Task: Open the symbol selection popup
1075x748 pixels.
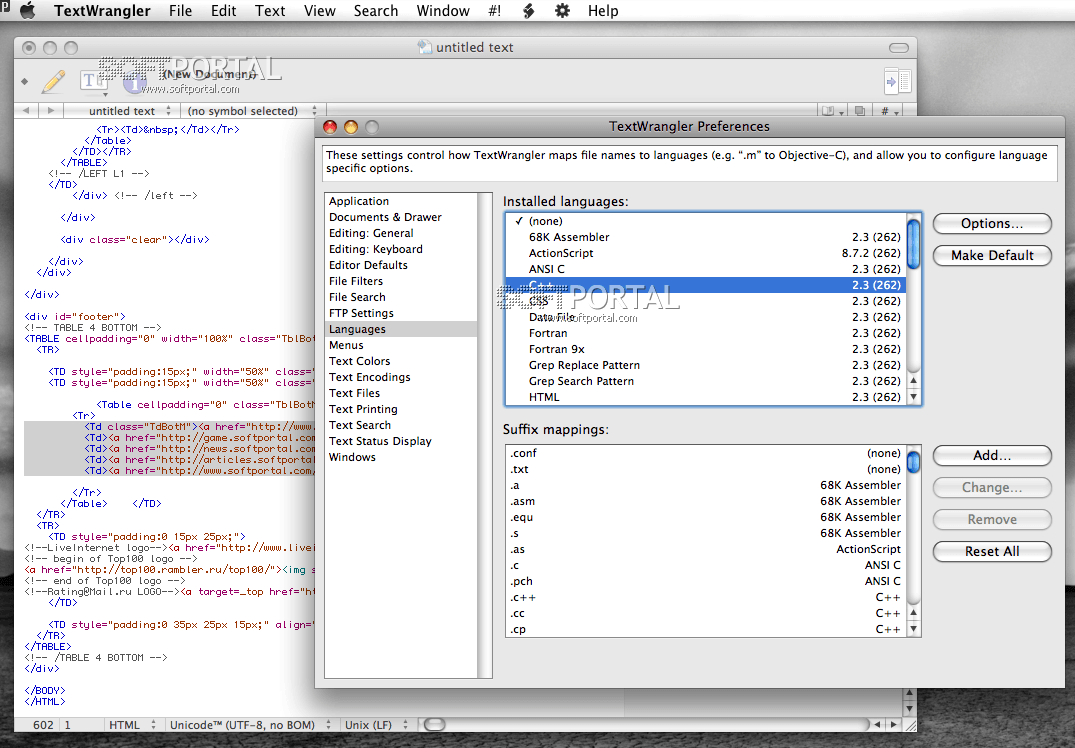Action: (x=252, y=111)
